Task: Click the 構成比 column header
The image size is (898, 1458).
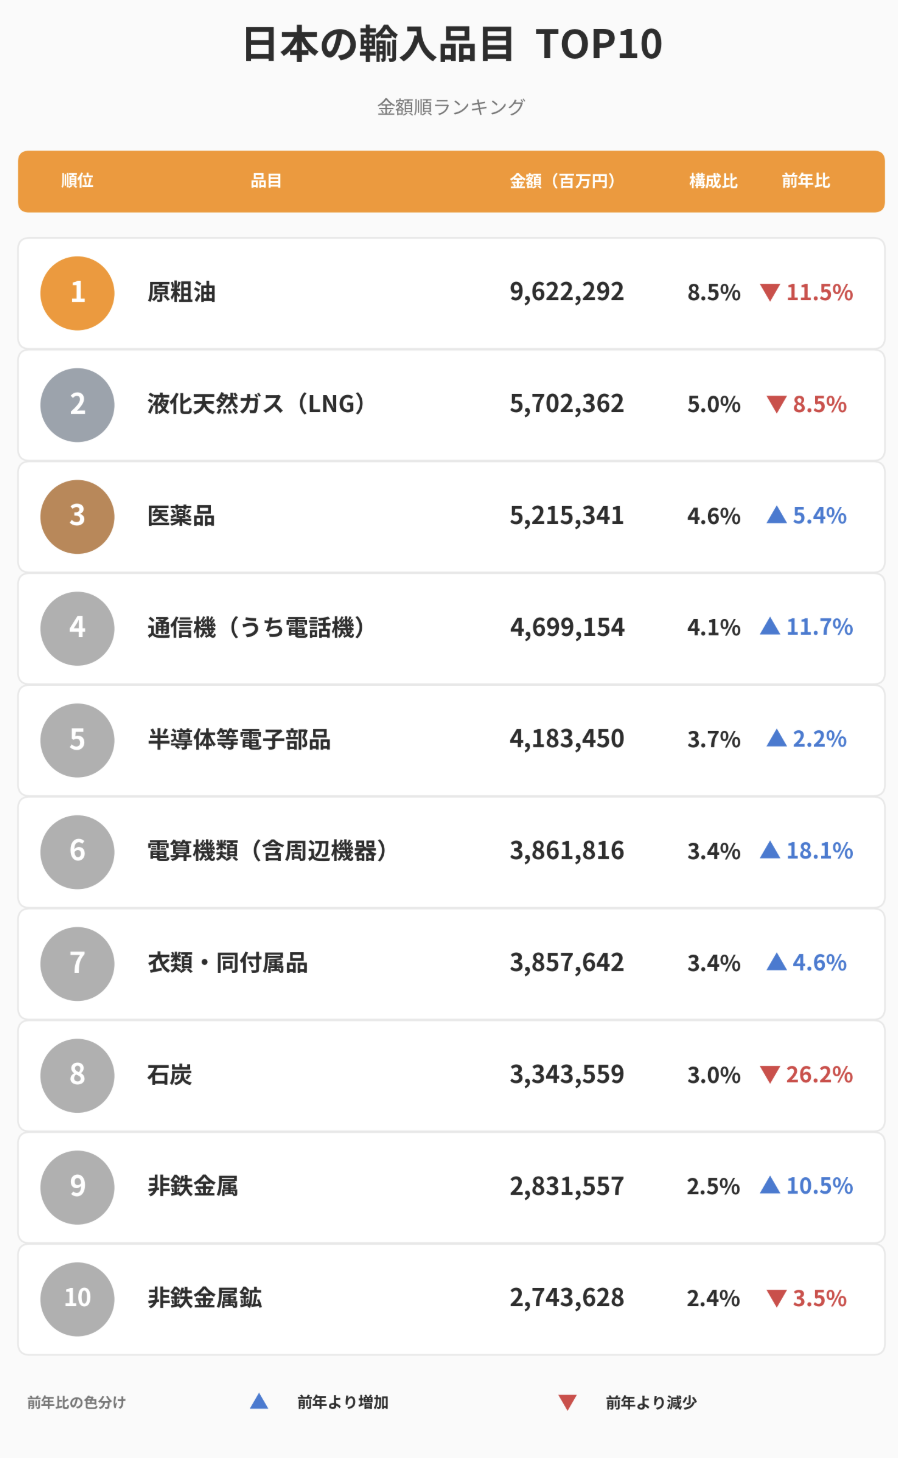Action: (713, 181)
